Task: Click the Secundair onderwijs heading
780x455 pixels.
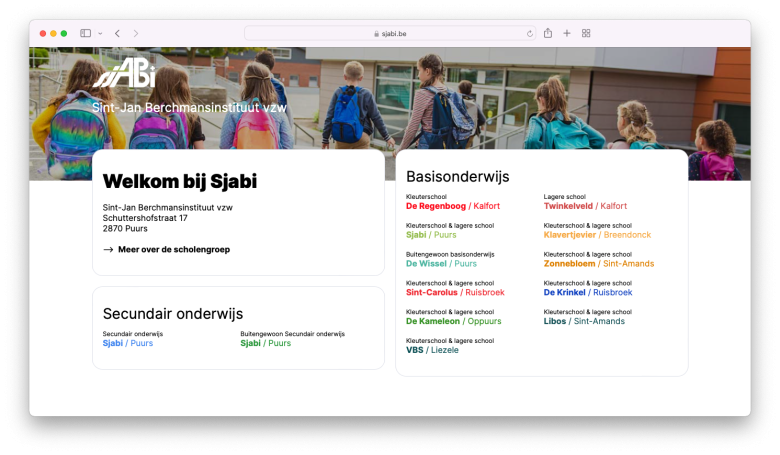Action: click(x=173, y=314)
